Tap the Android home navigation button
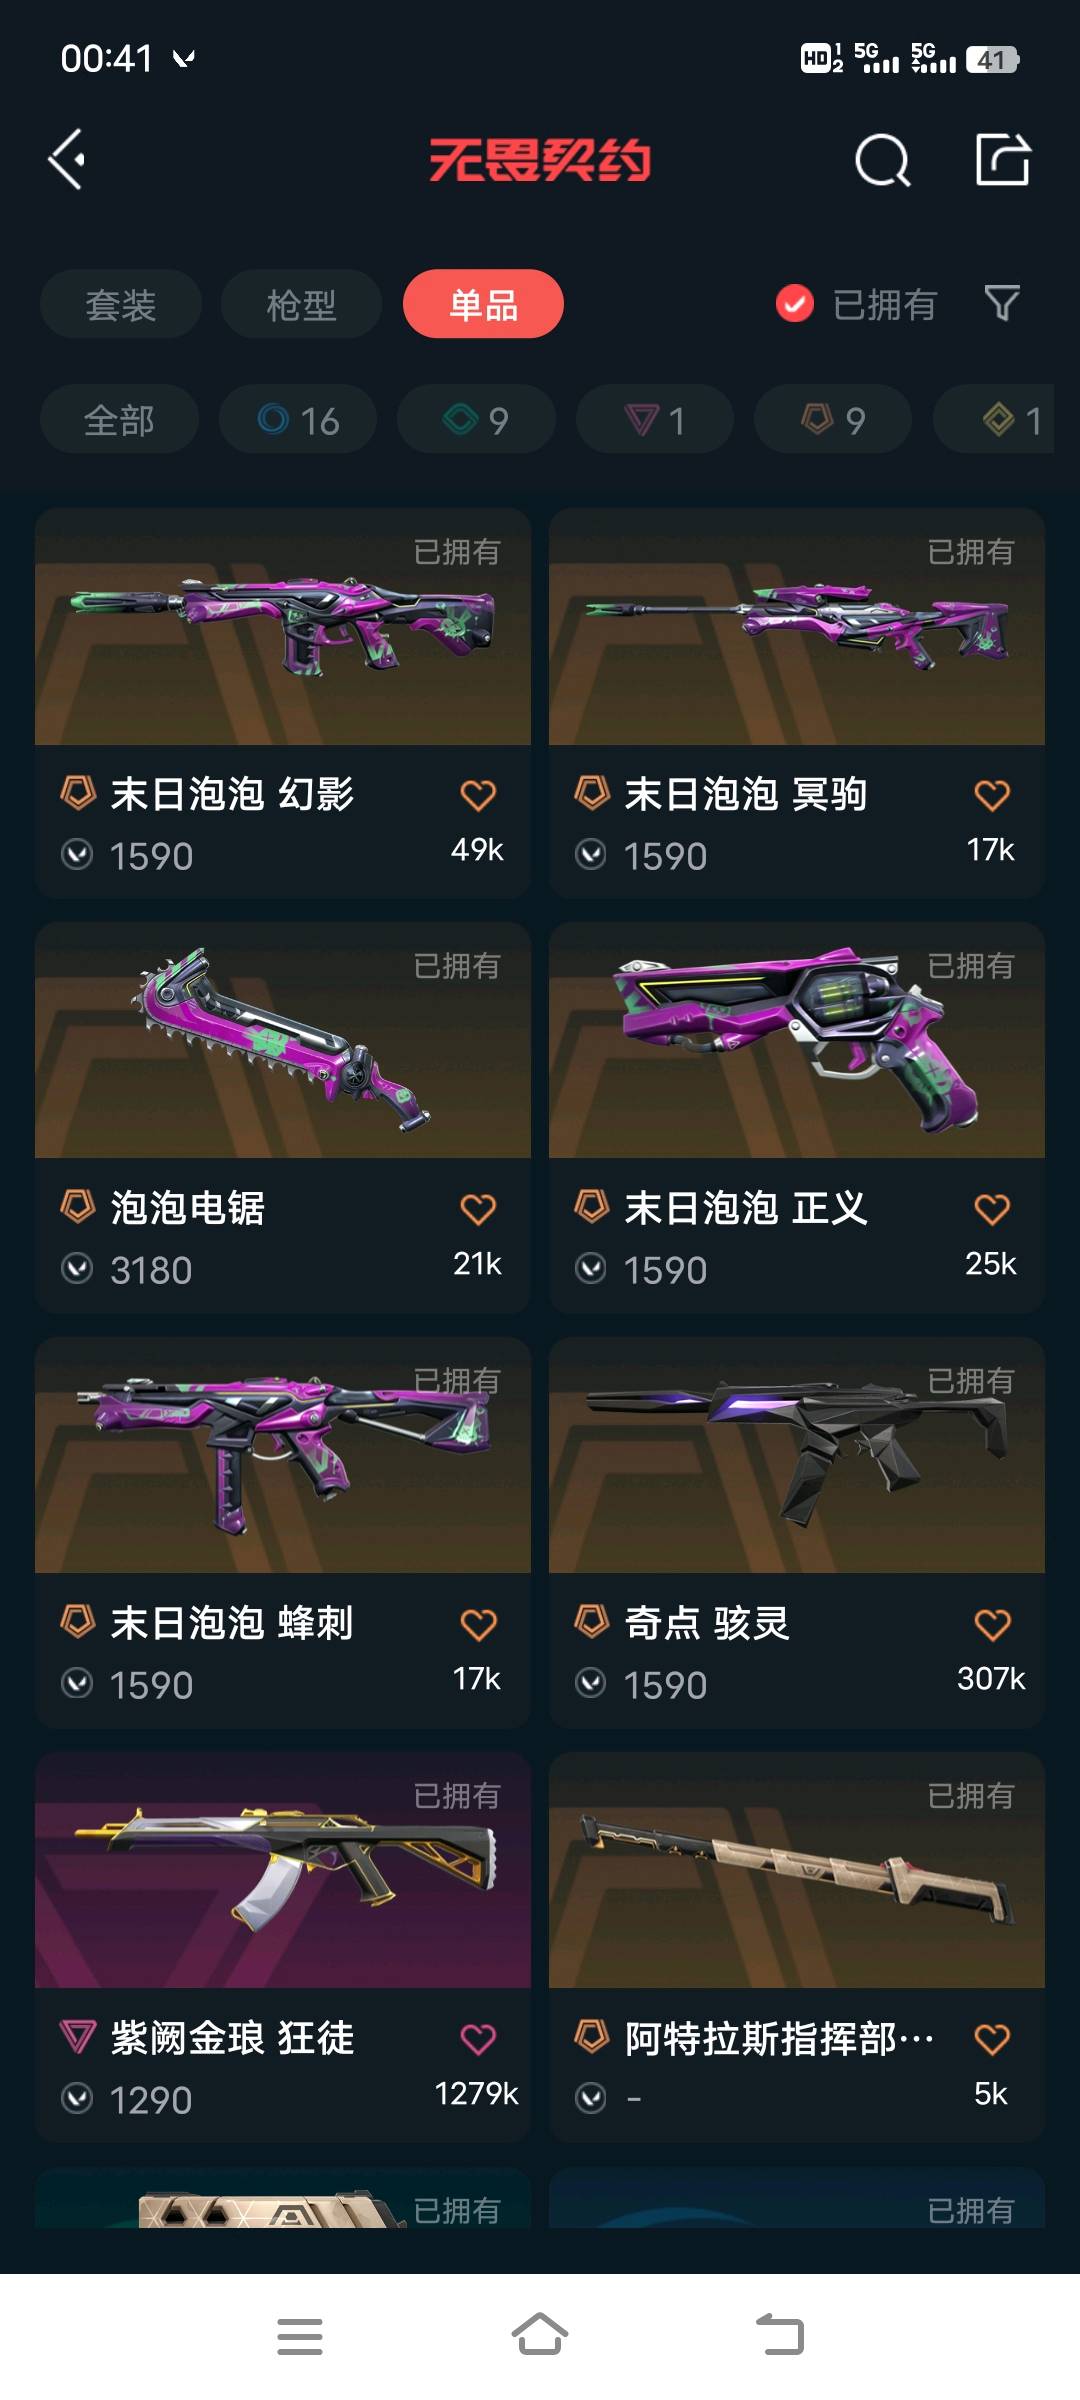Image resolution: width=1080 pixels, height=2400 pixels. tap(540, 2336)
